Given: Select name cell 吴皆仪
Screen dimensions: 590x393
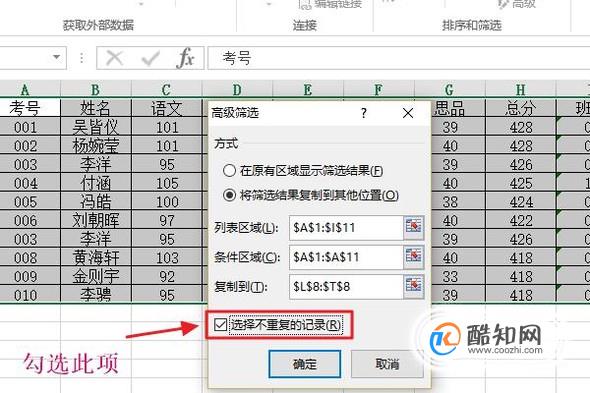Looking at the screenshot, I should pos(96,127).
